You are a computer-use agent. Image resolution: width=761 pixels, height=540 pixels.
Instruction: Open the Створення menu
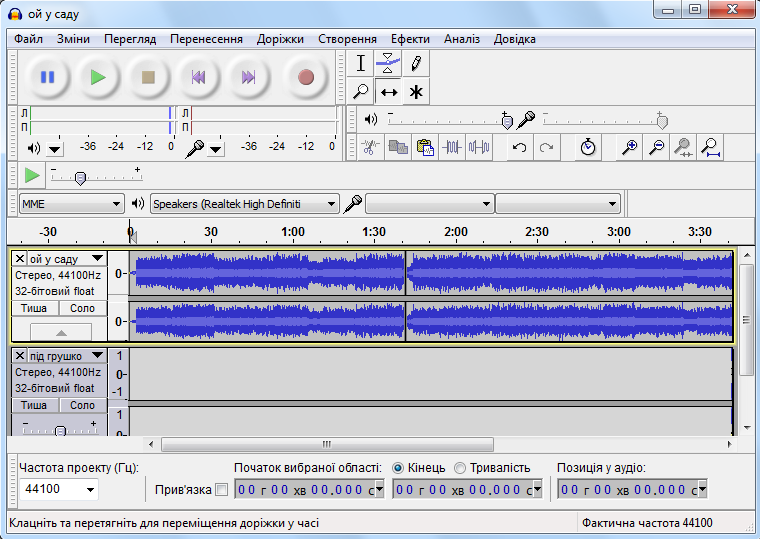coord(347,39)
